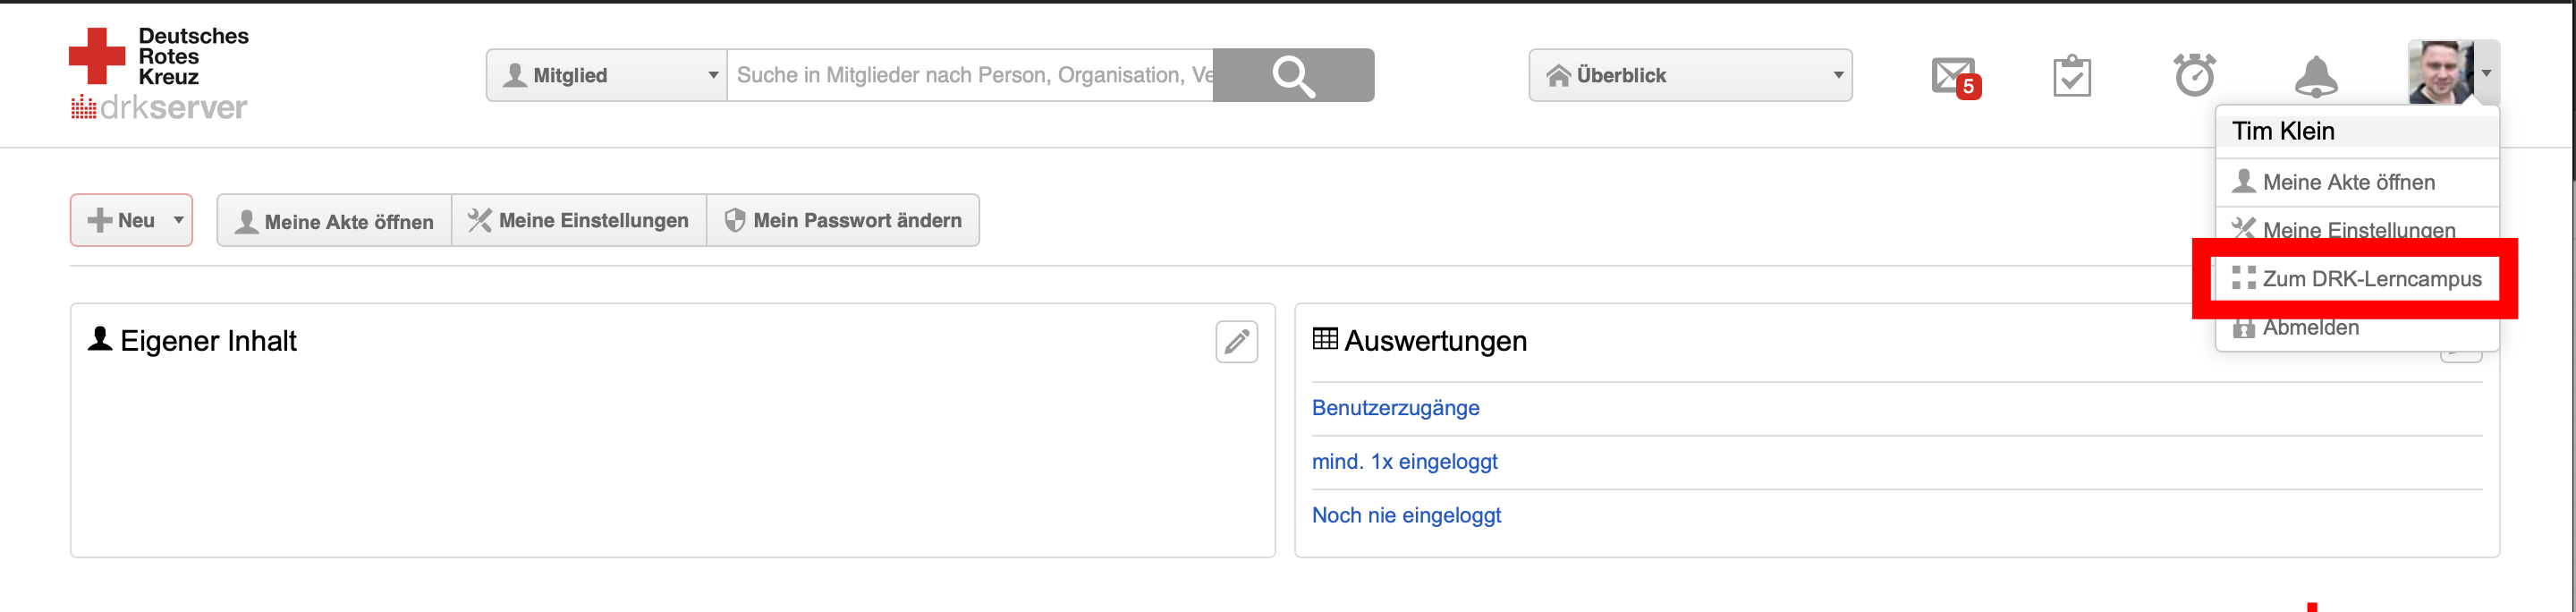The height and width of the screenshot is (612, 2576).
Task: Choose Abmelden in the user menu
Action: (2309, 328)
